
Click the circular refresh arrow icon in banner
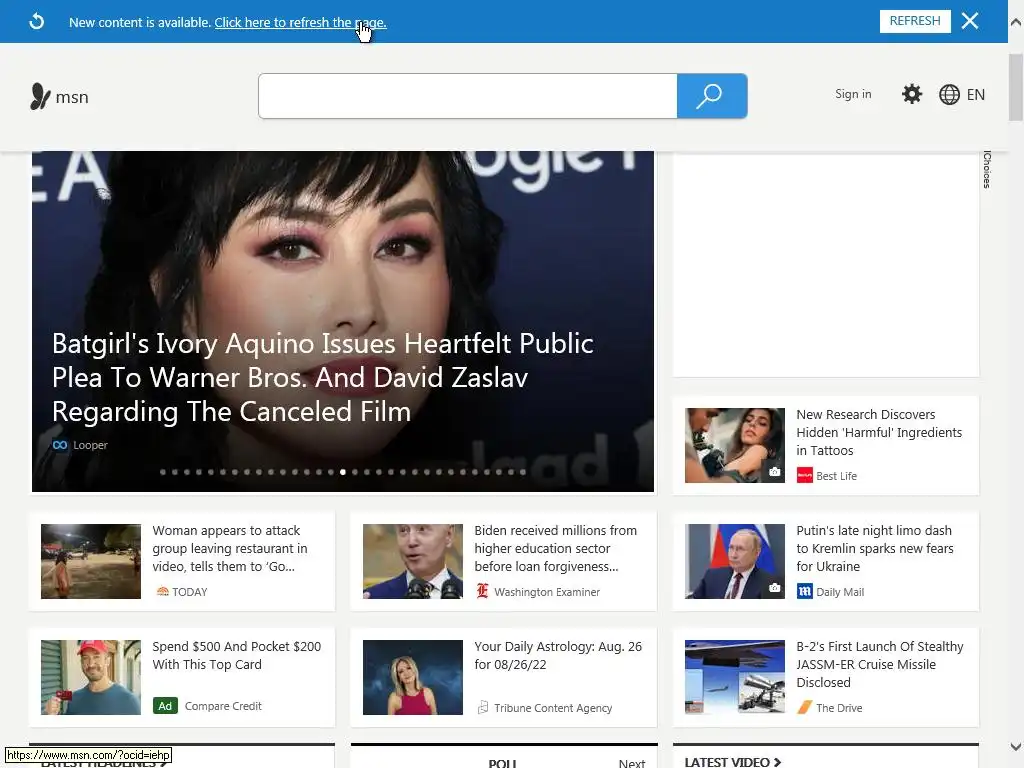point(37,22)
